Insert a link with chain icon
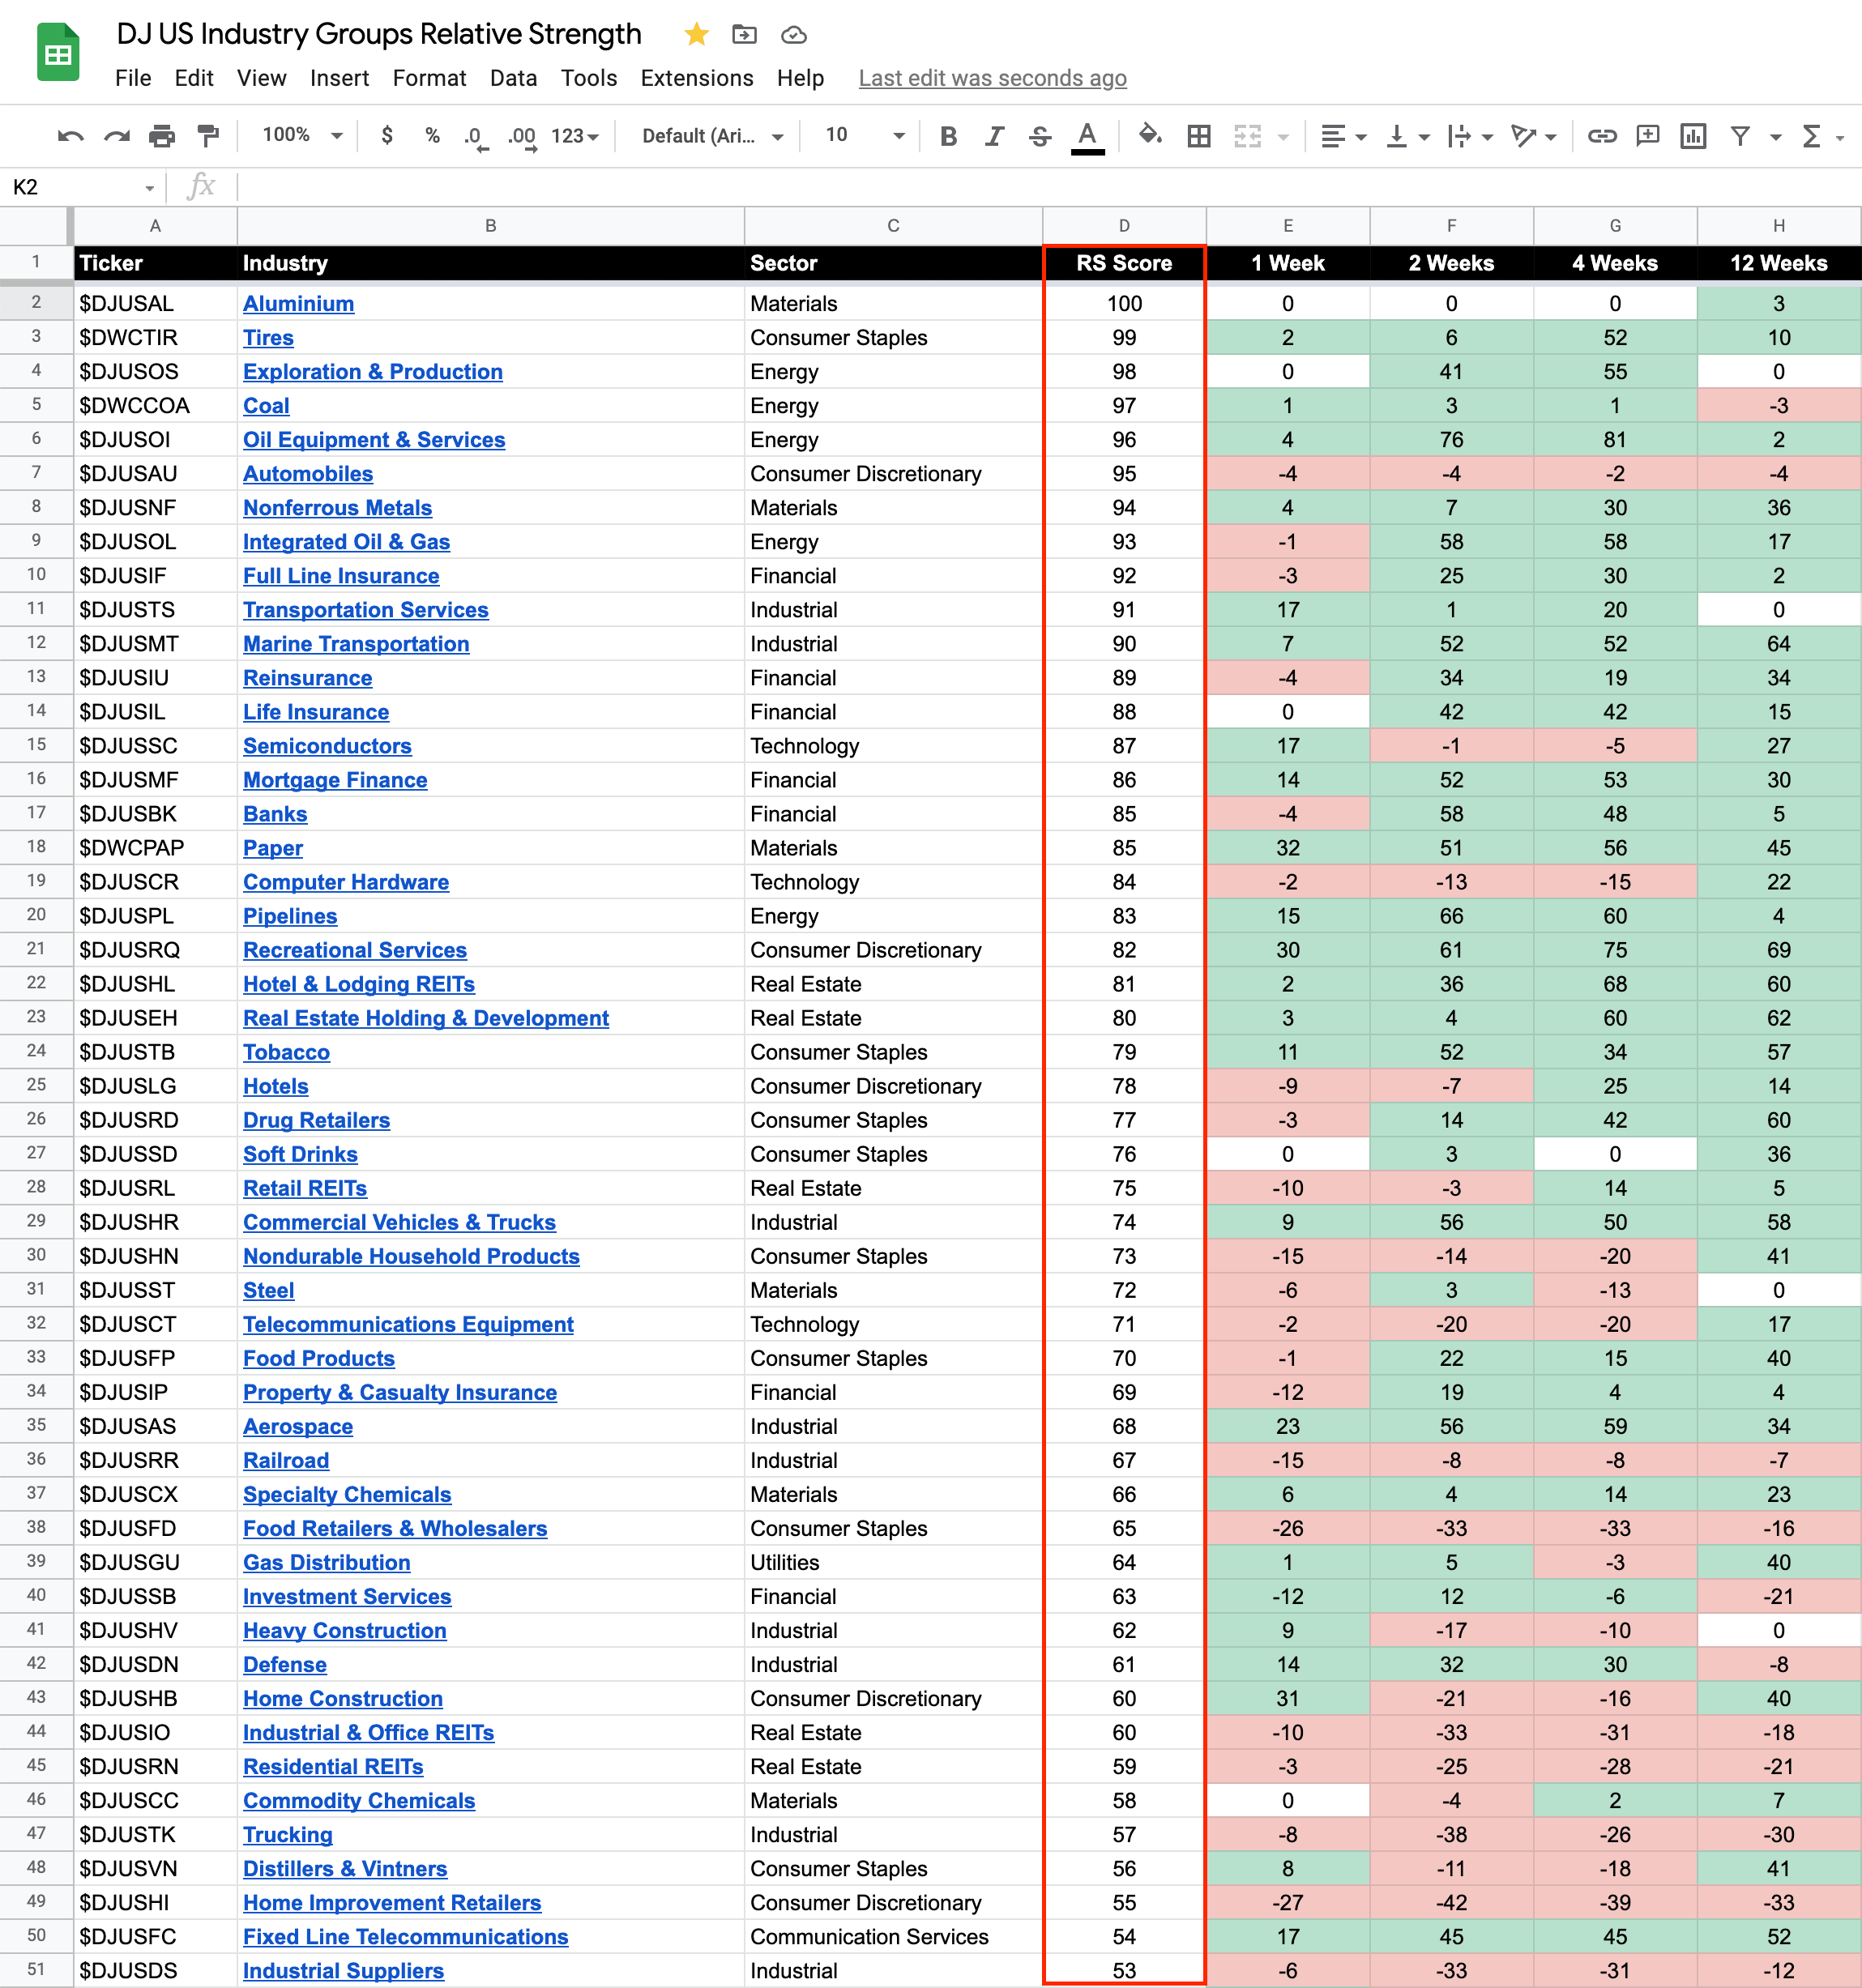This screenshot has height=1988, width=1862. pos(1601,136)
